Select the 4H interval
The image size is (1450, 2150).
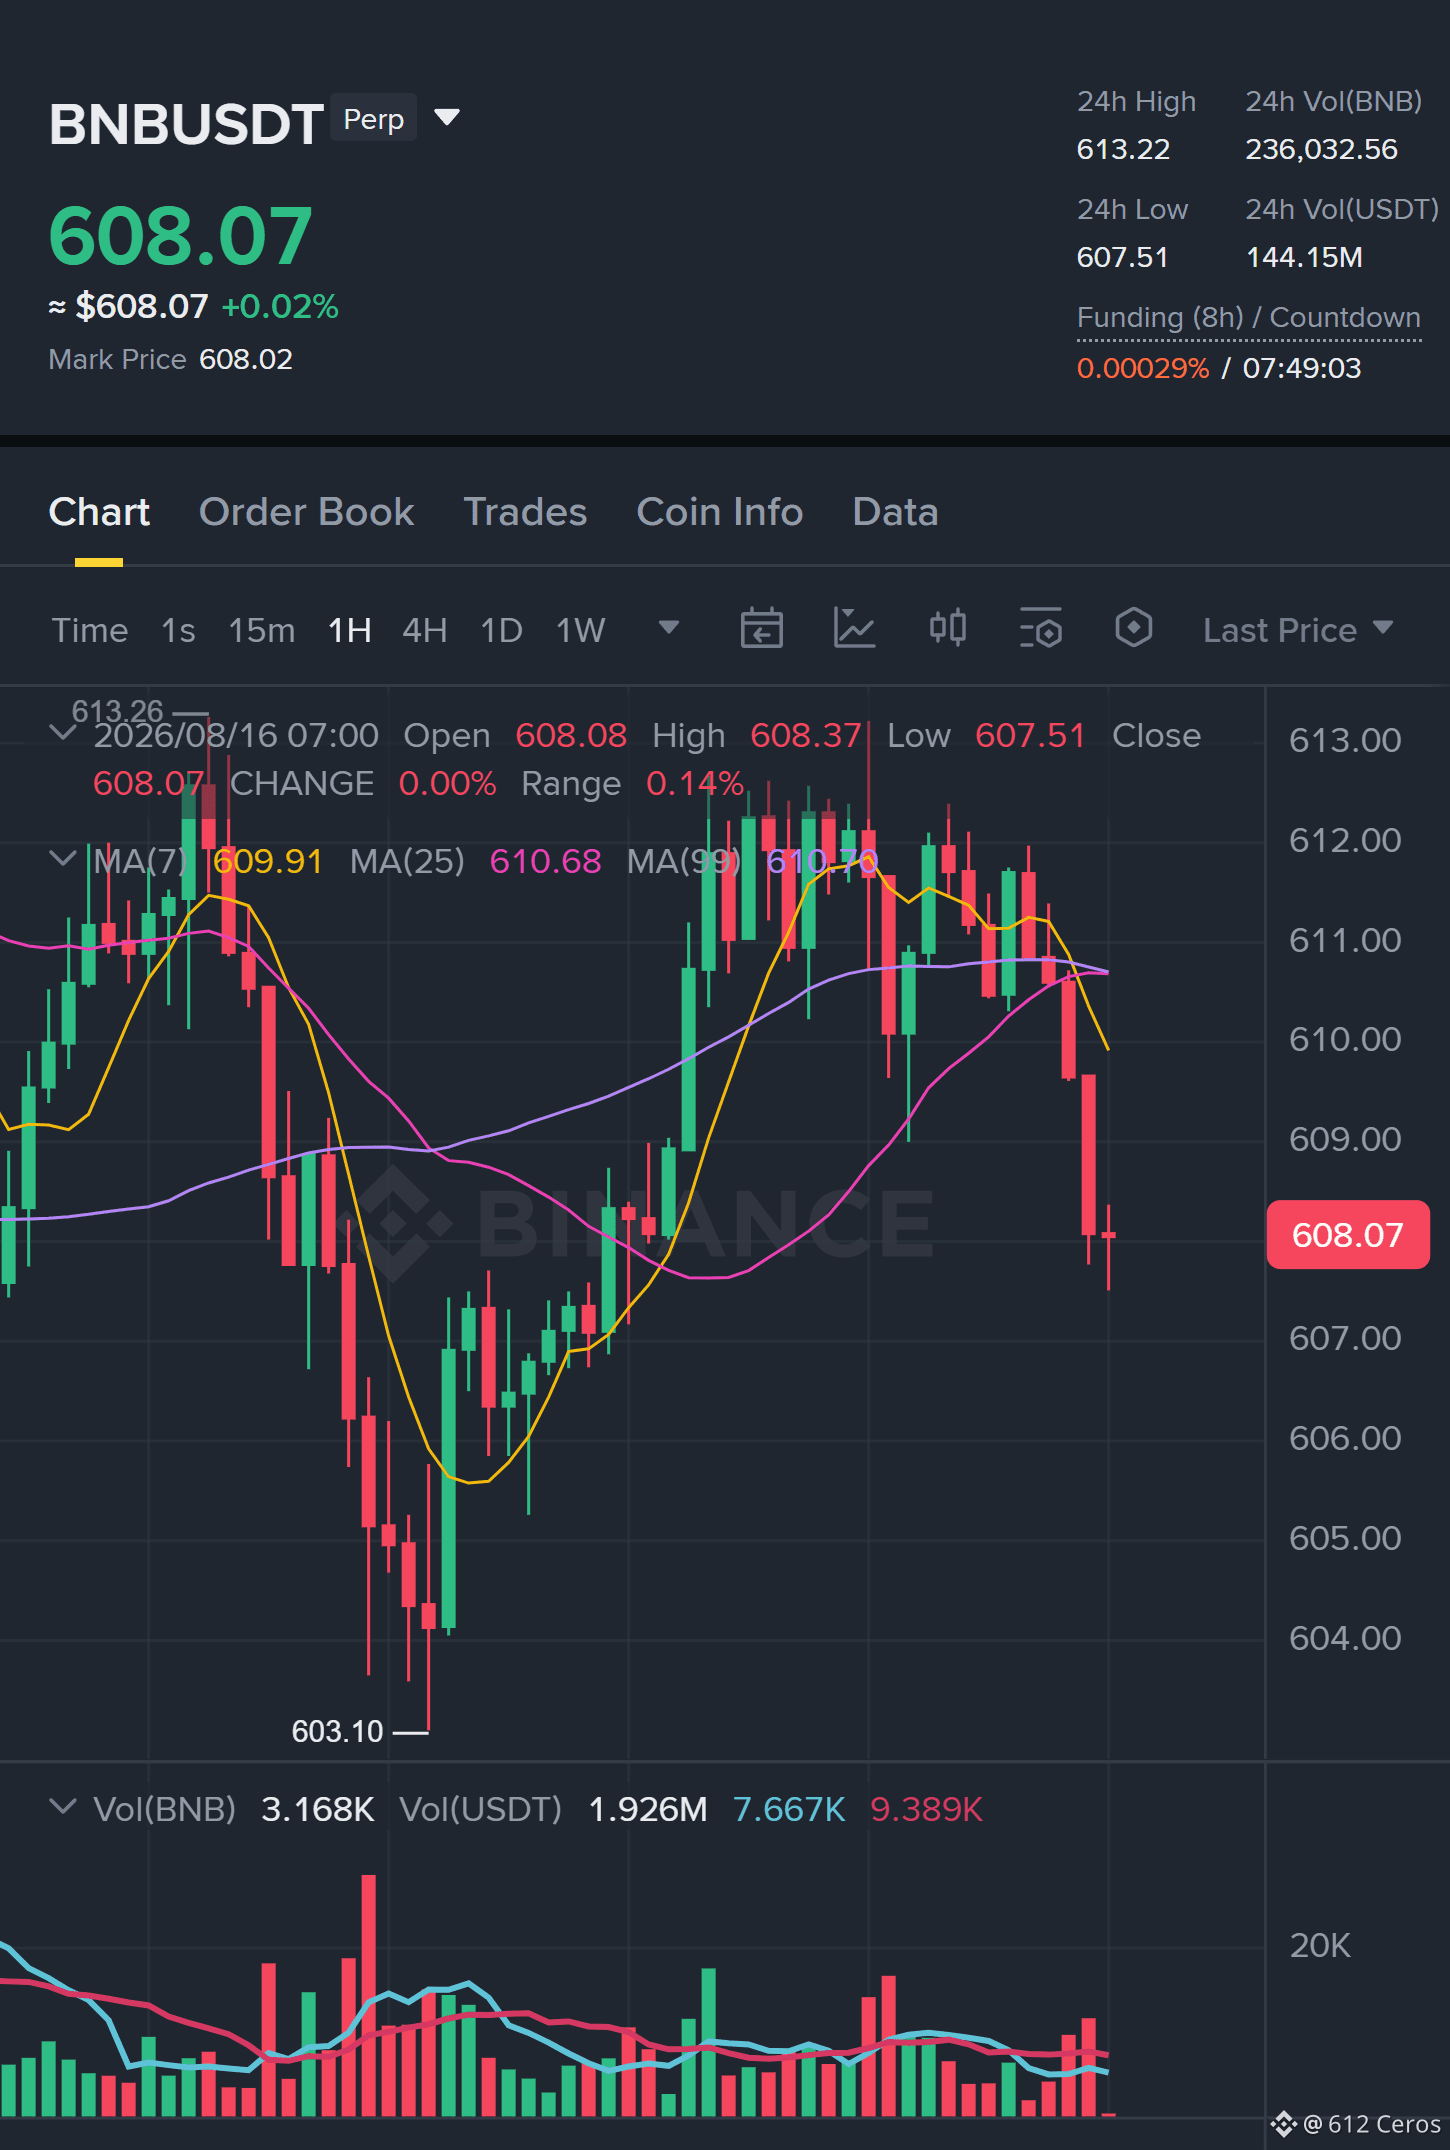point(425,630)
